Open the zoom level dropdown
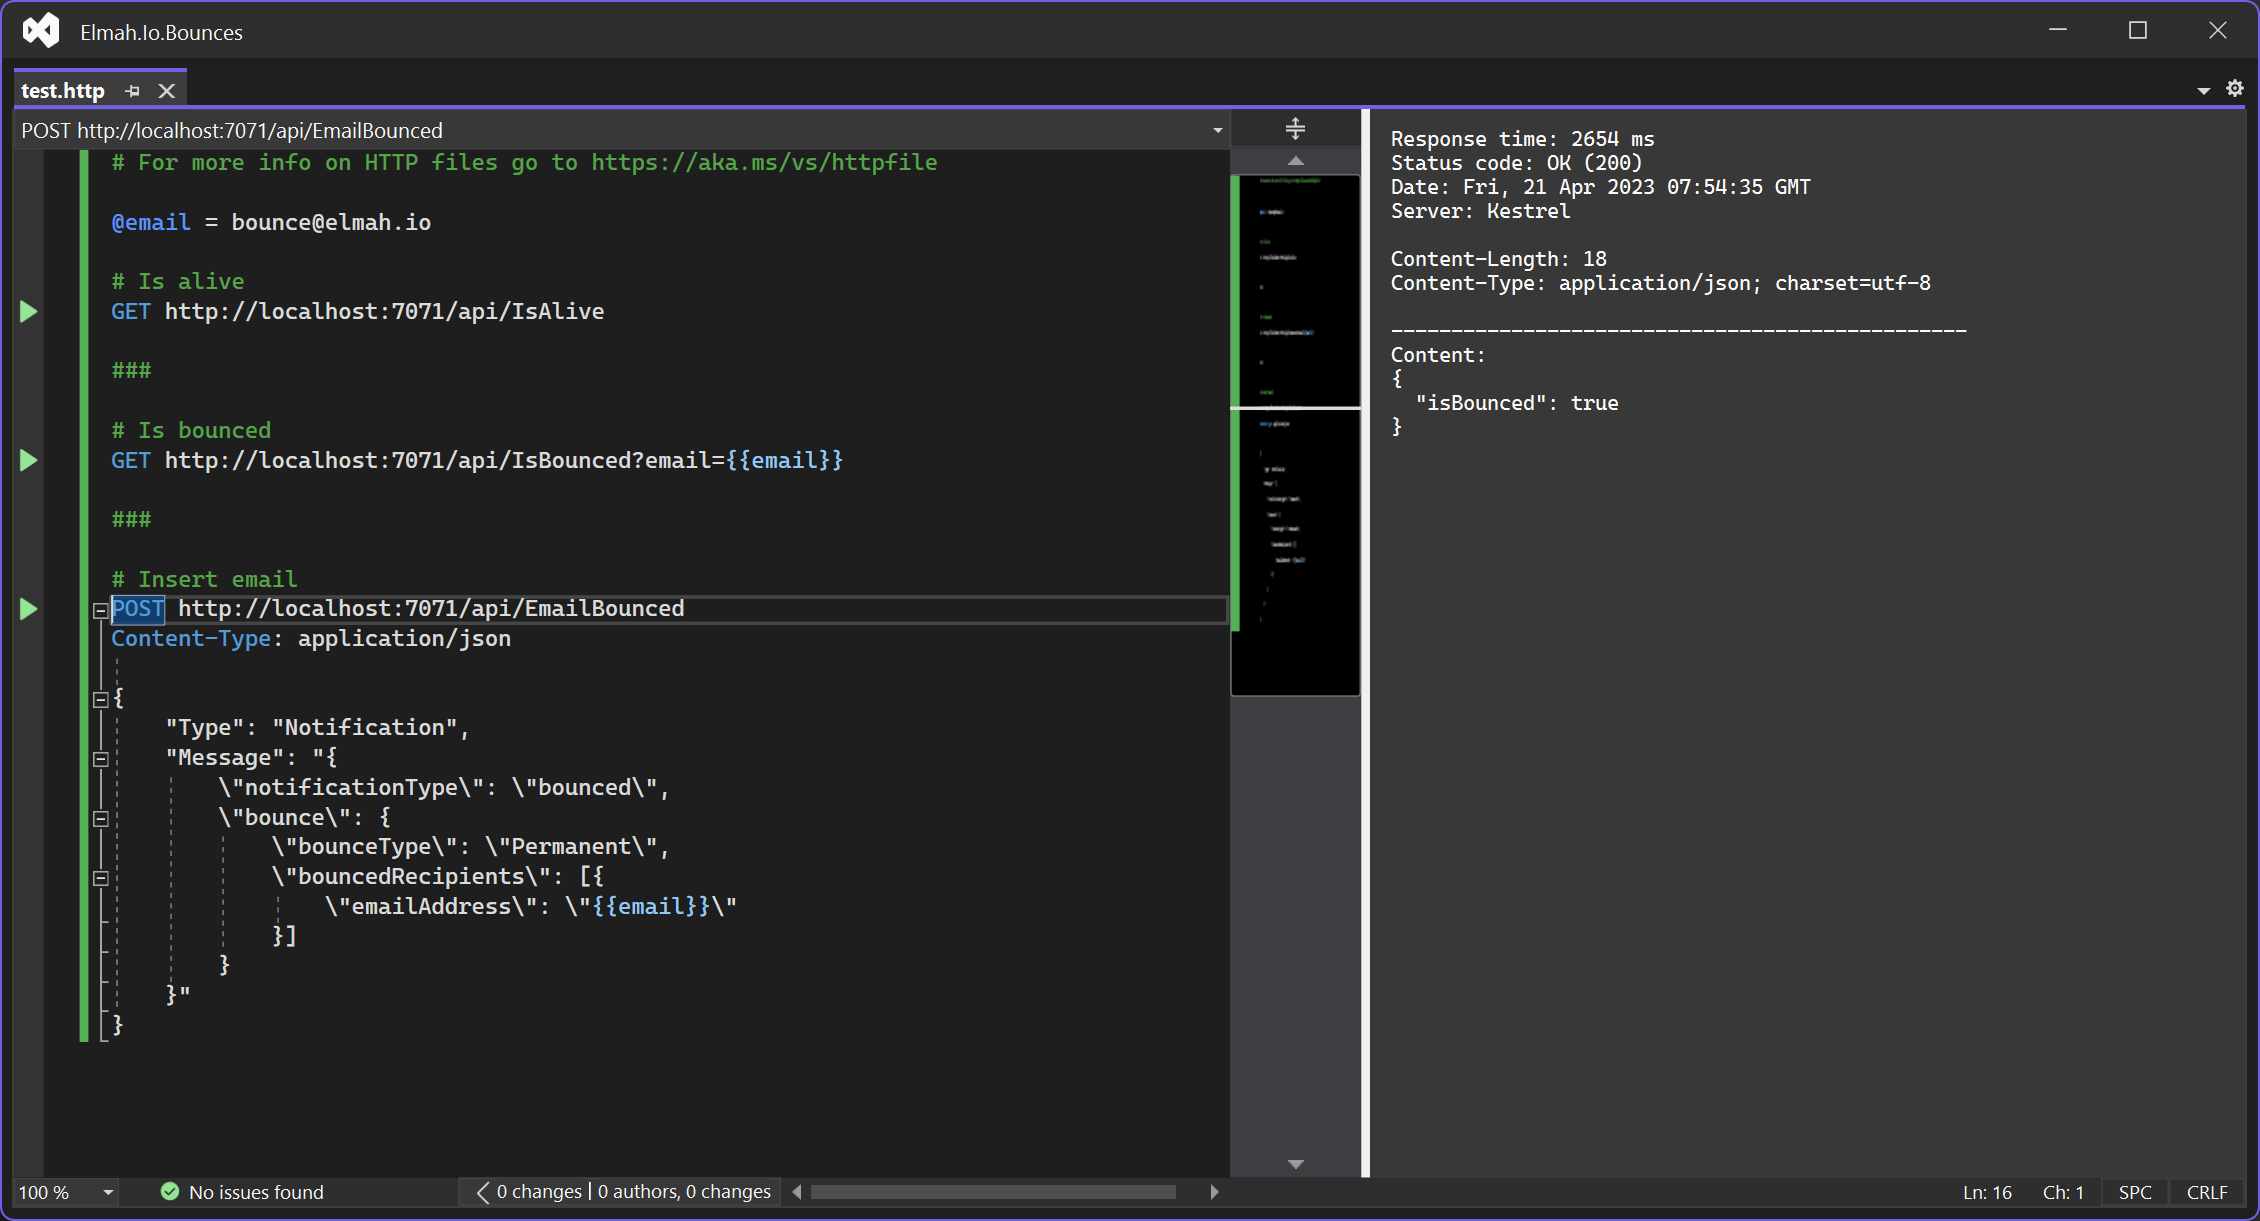The width and height of the screenshot is (2260, 1221). [x=108, y=1192]
